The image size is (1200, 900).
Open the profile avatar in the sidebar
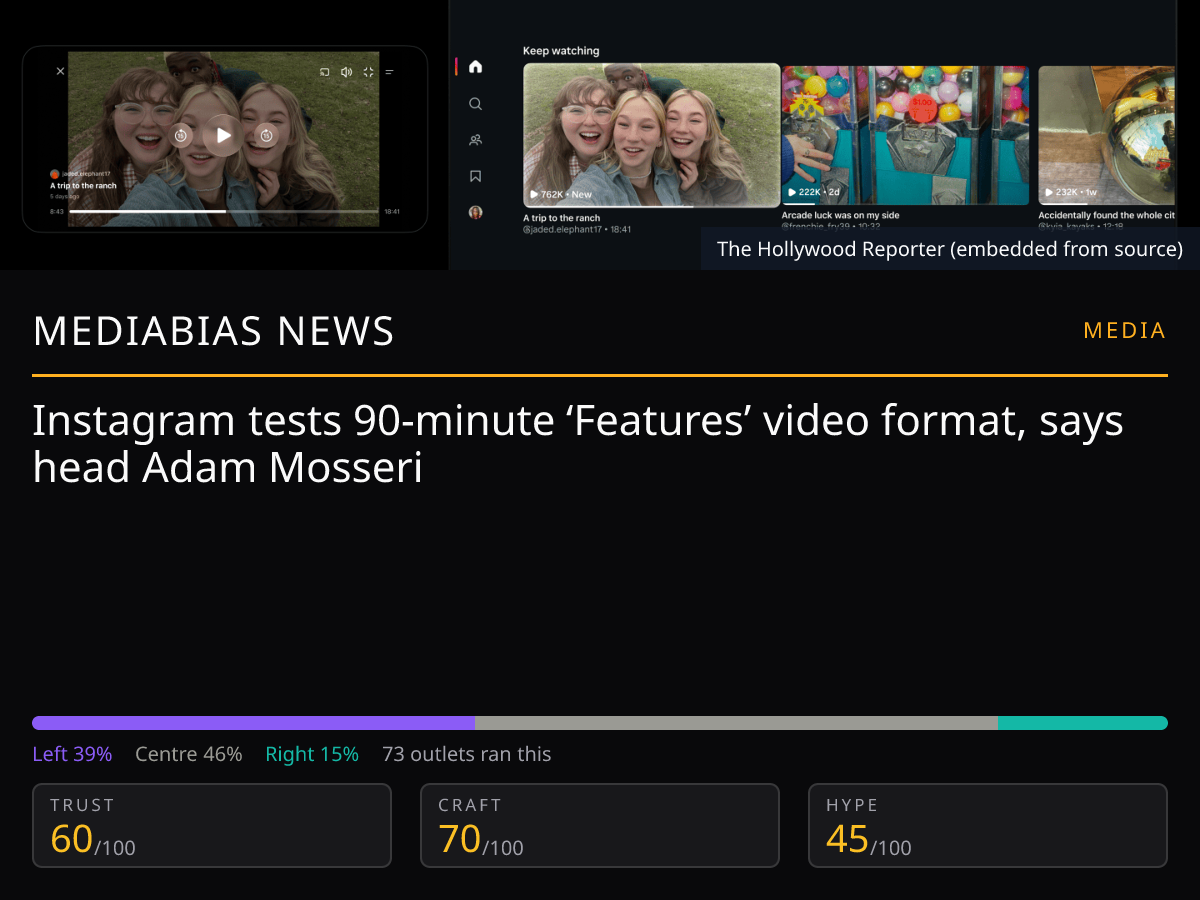[475, 212]
